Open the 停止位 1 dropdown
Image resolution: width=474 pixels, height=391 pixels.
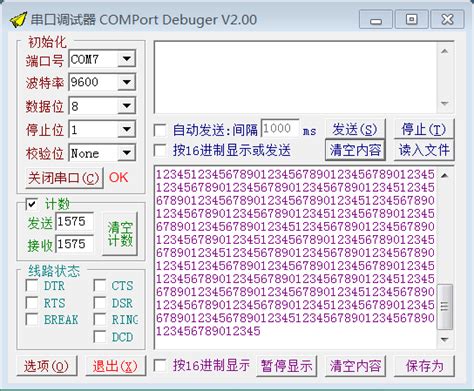pos(127,129)
